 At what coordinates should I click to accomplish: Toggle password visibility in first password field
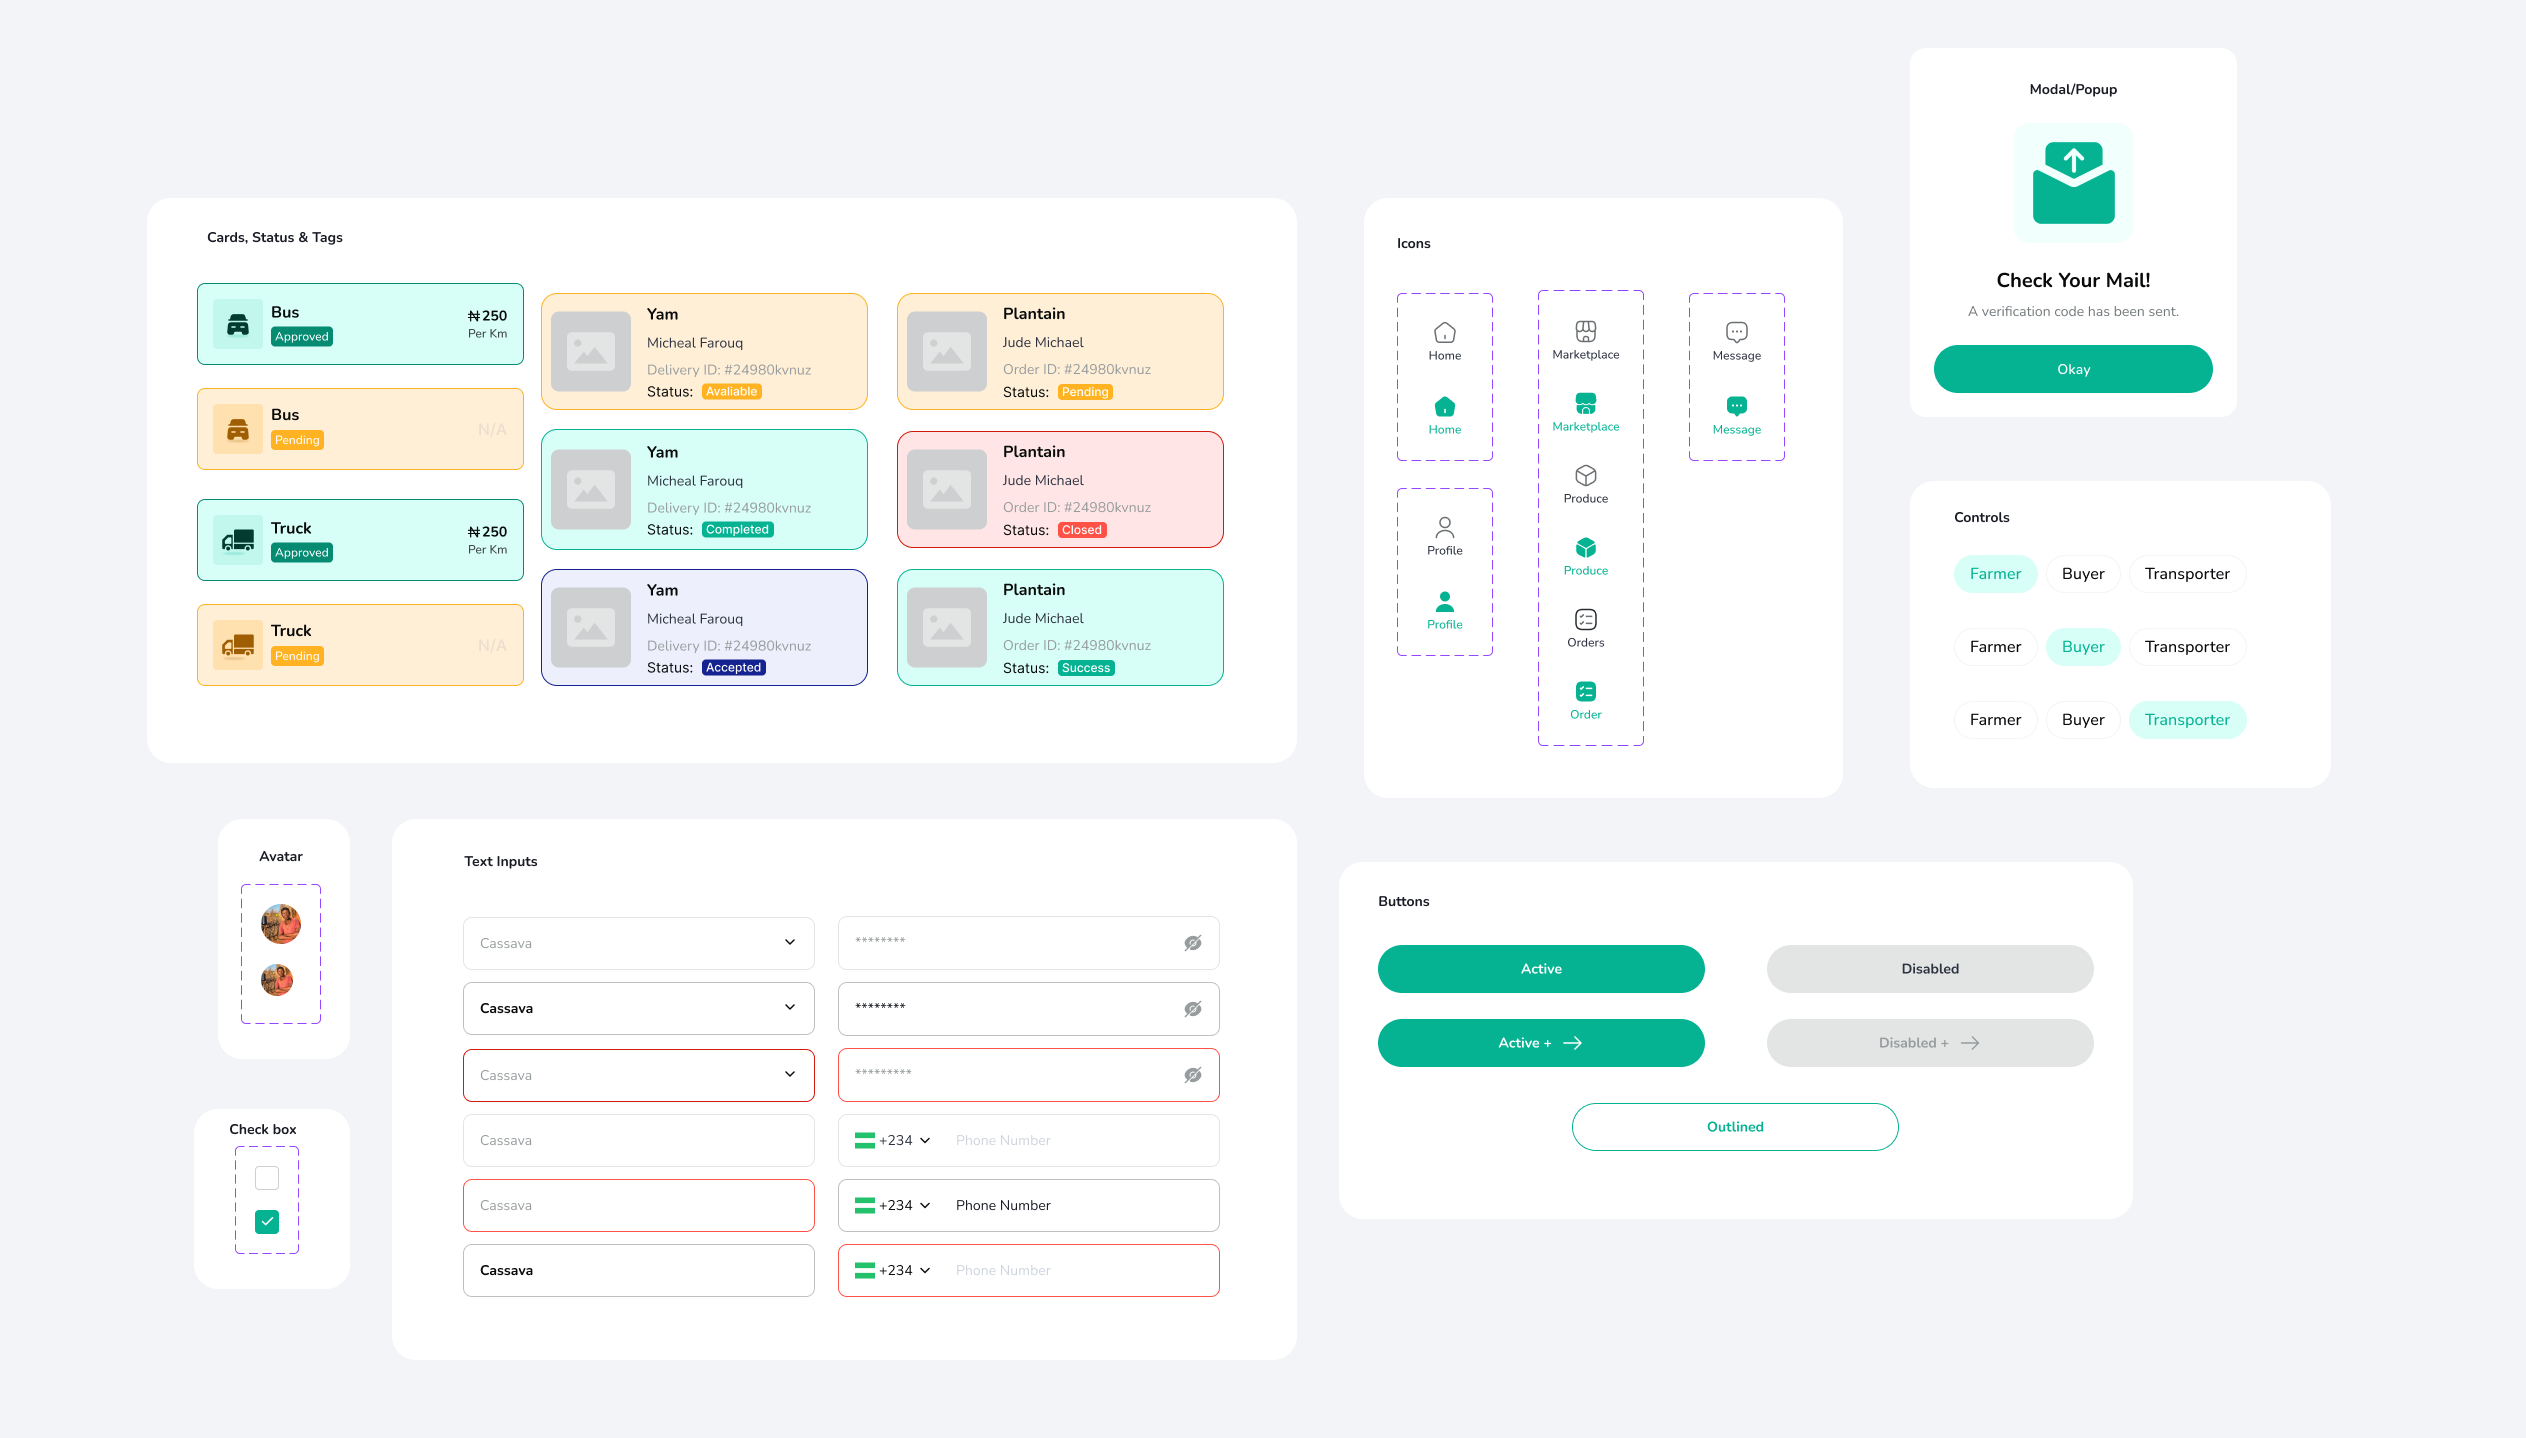[x=1192, y=943]
